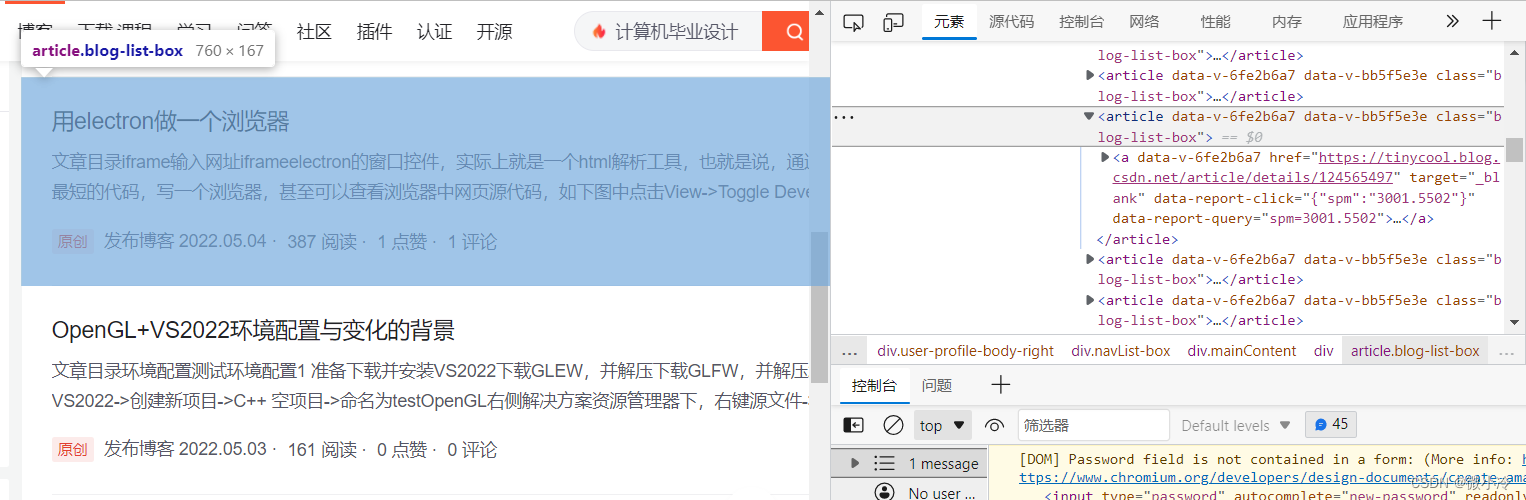Image resolution: width=1526 pixels, height=500 pixels.
Task: Click the closing </article> tag line
Action: pyautogui.click(x=1137, y=239)
